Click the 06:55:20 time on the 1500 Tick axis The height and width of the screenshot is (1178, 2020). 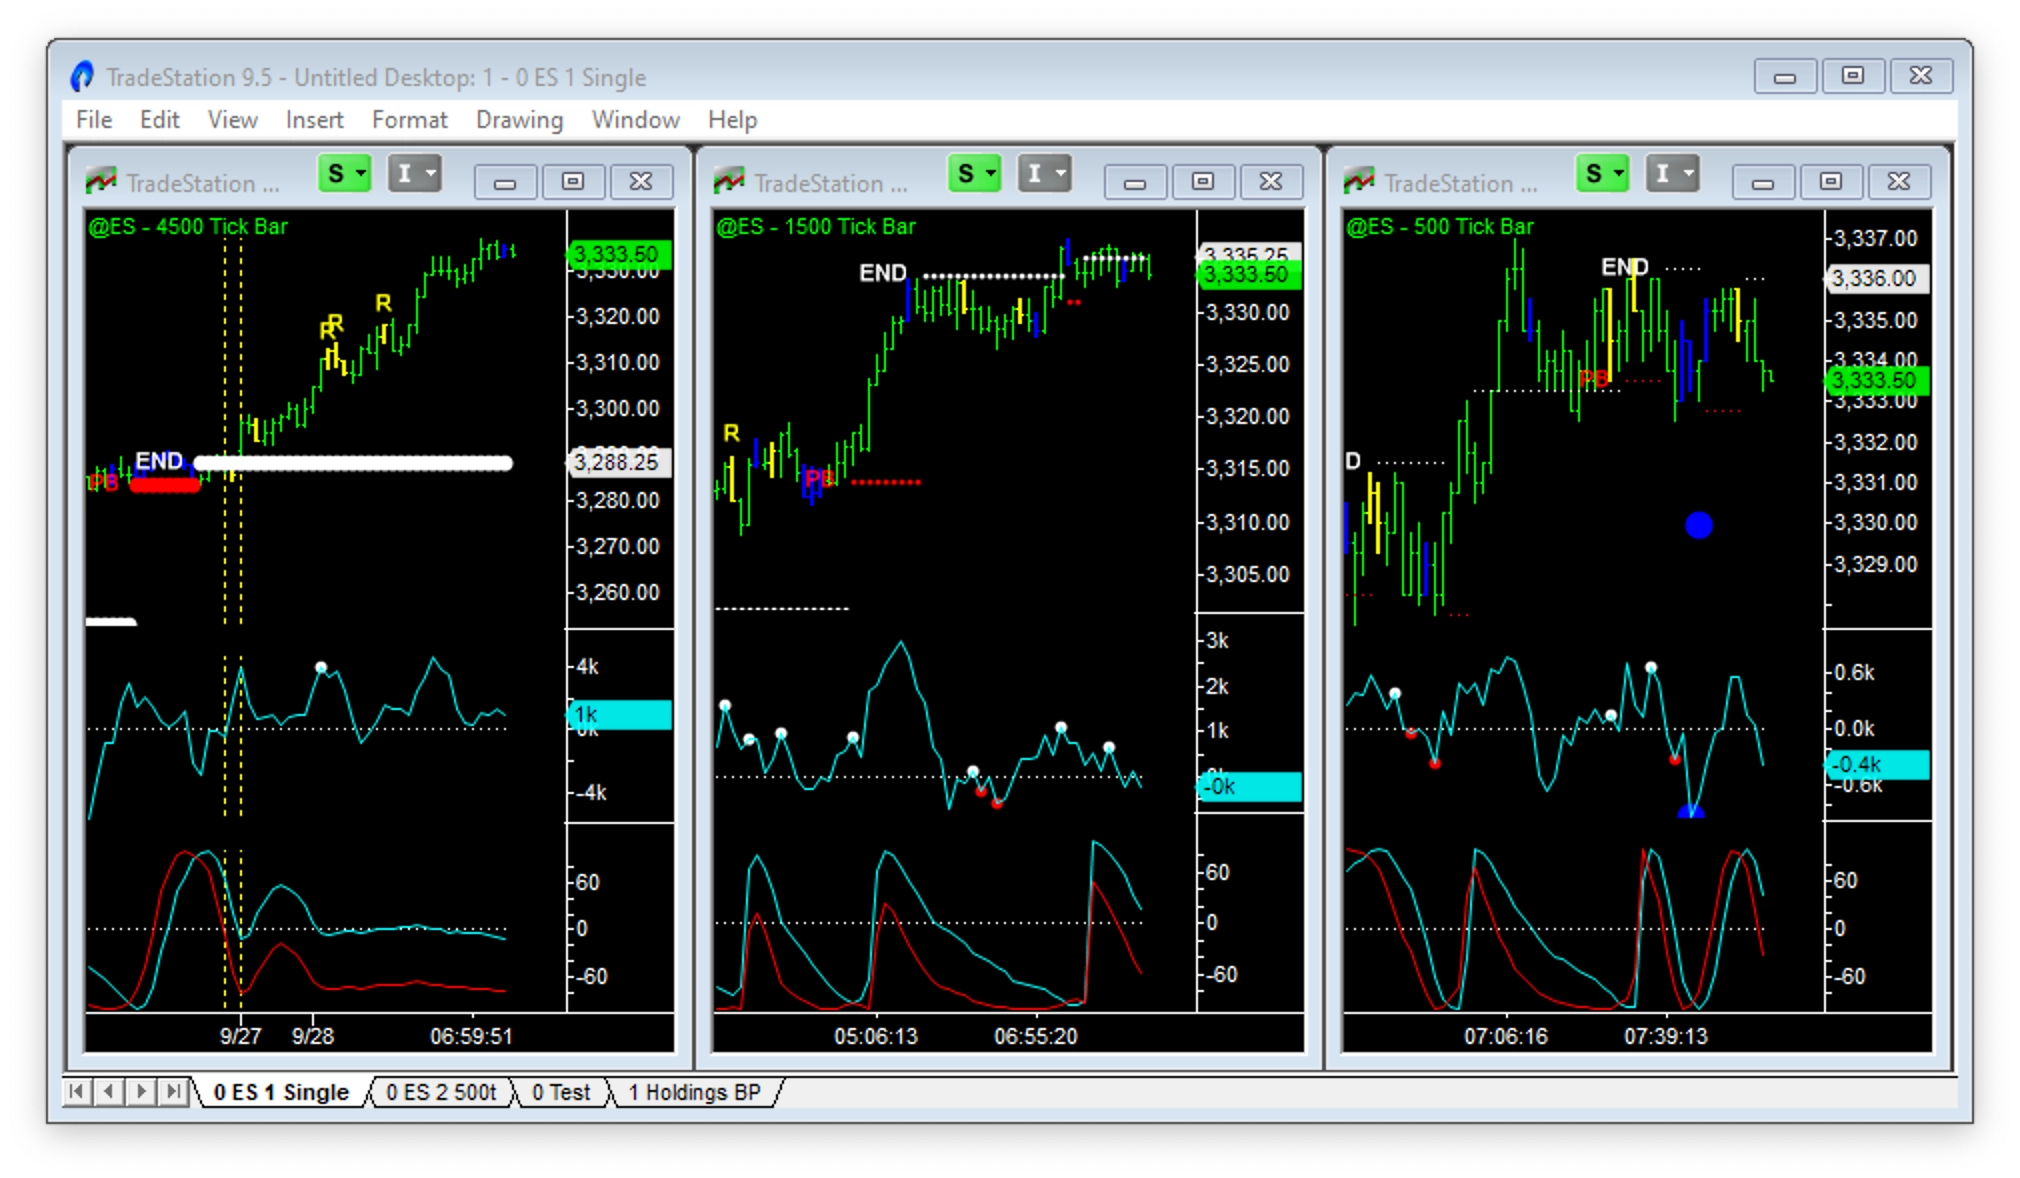[x=1036, y=1036]
